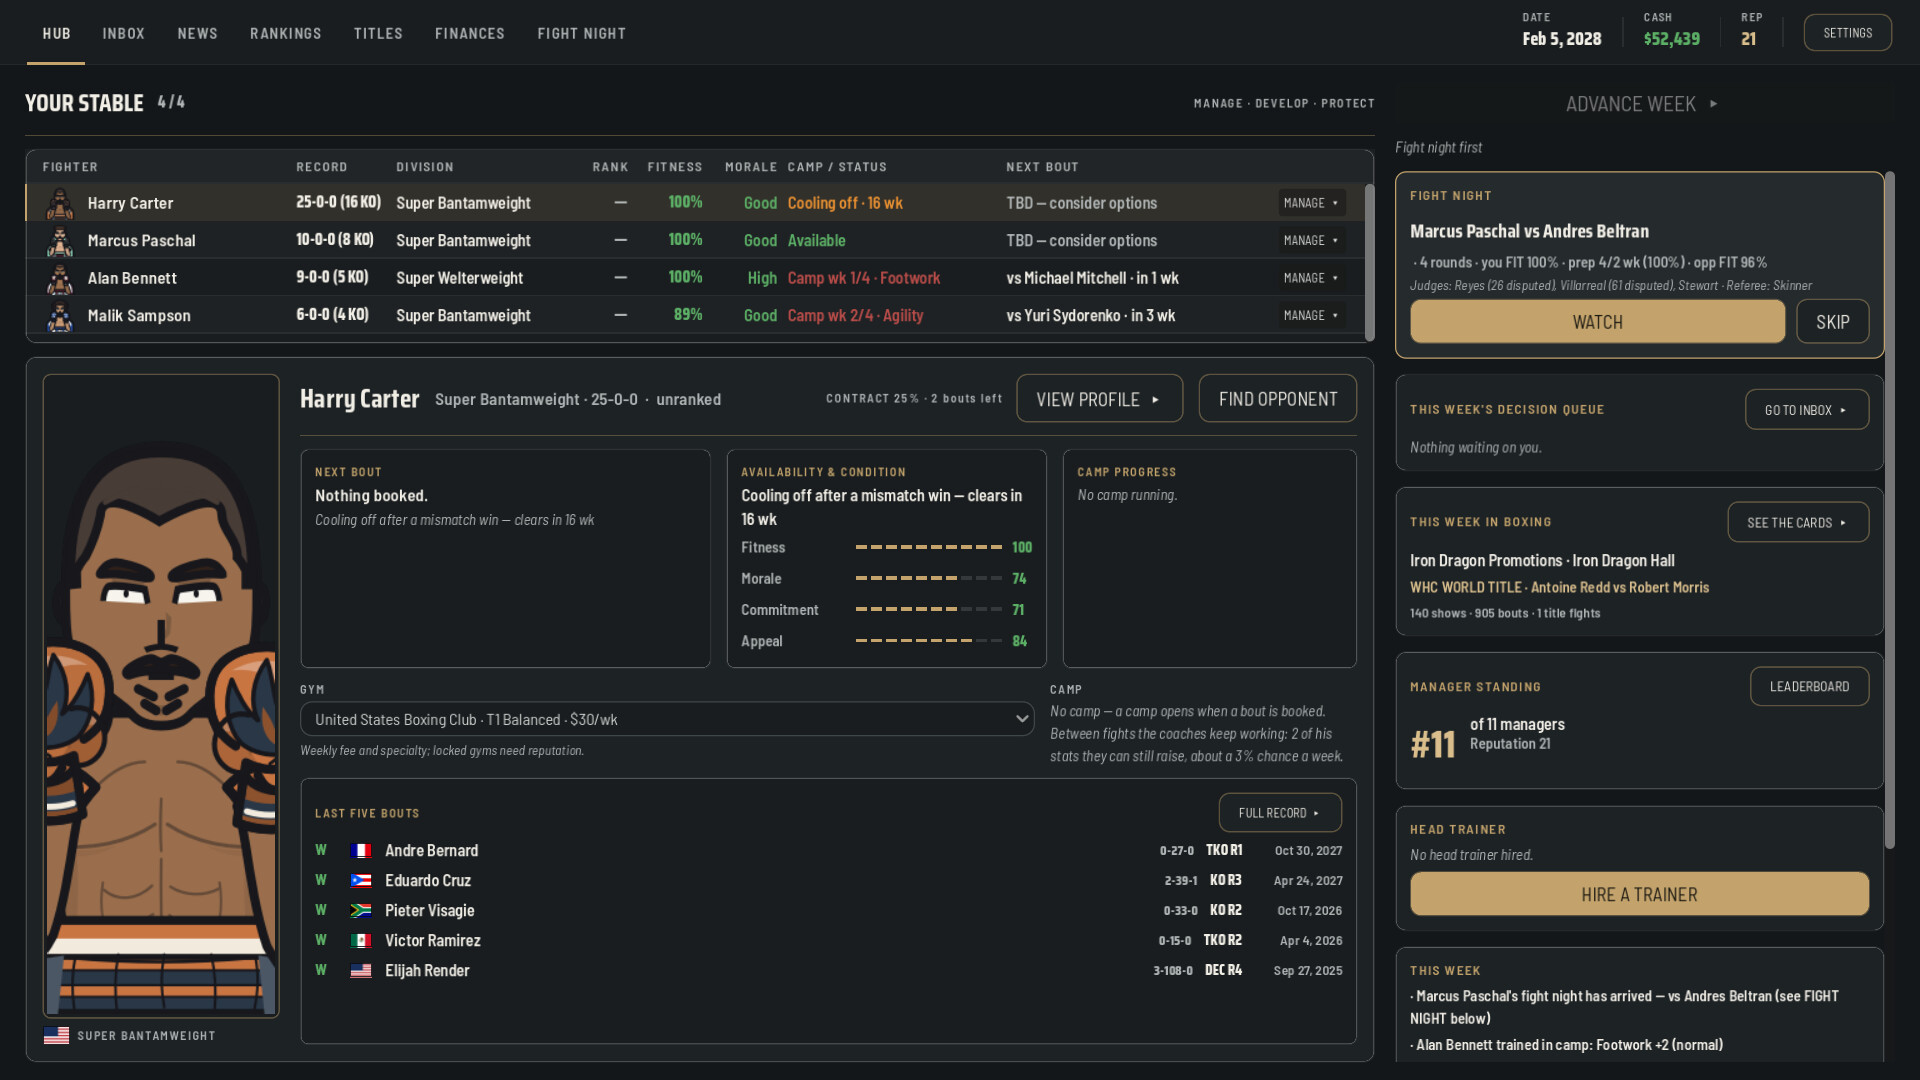
Task: Click the South Africa flag beside Pieter Visagie
Action: (x=361, y=911)
